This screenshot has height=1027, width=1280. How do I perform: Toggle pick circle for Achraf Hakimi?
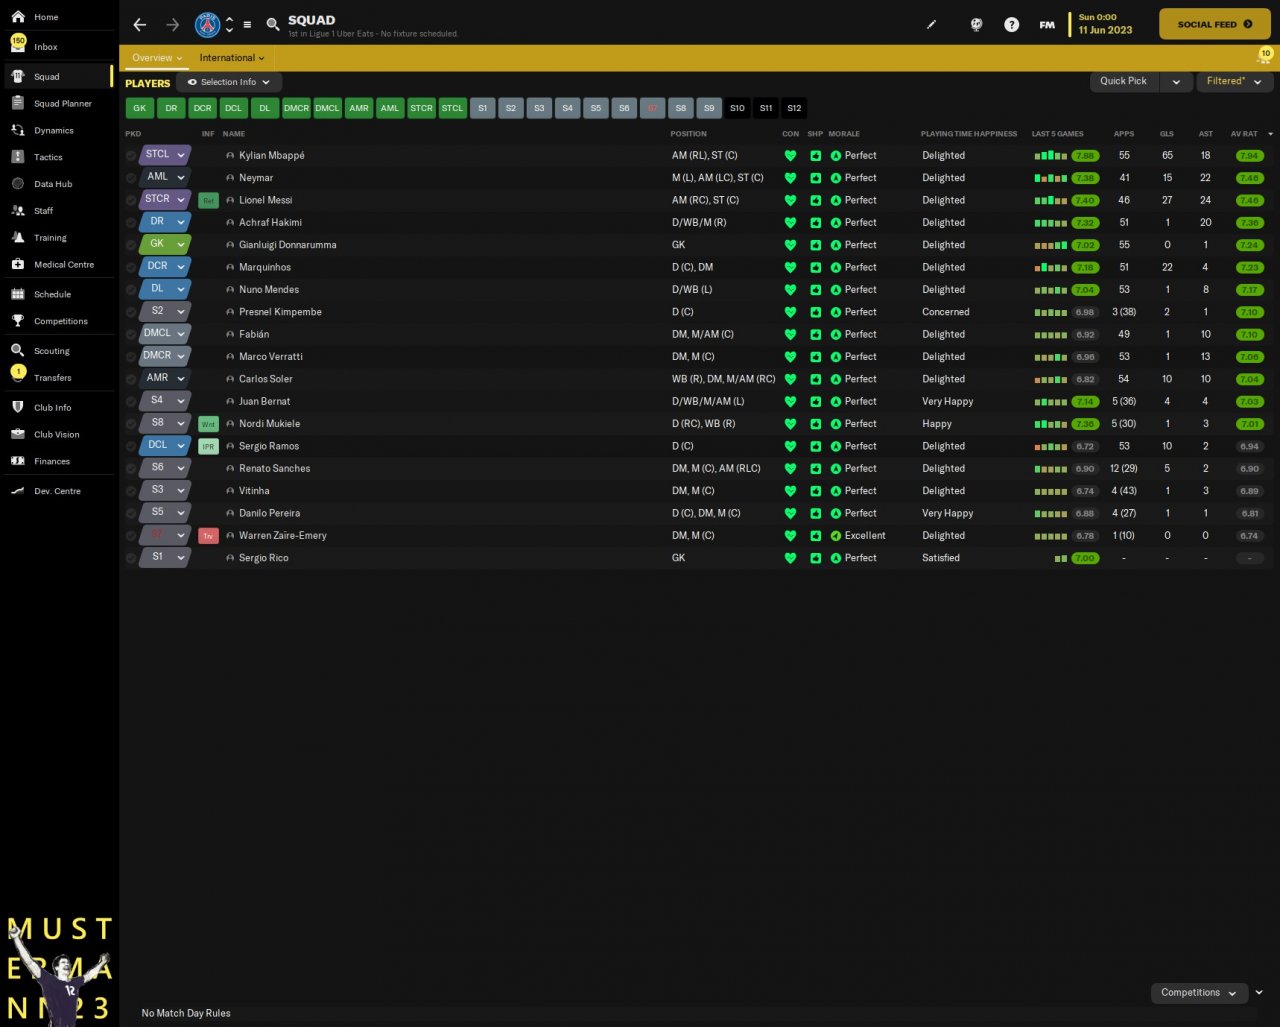[131, 223]
